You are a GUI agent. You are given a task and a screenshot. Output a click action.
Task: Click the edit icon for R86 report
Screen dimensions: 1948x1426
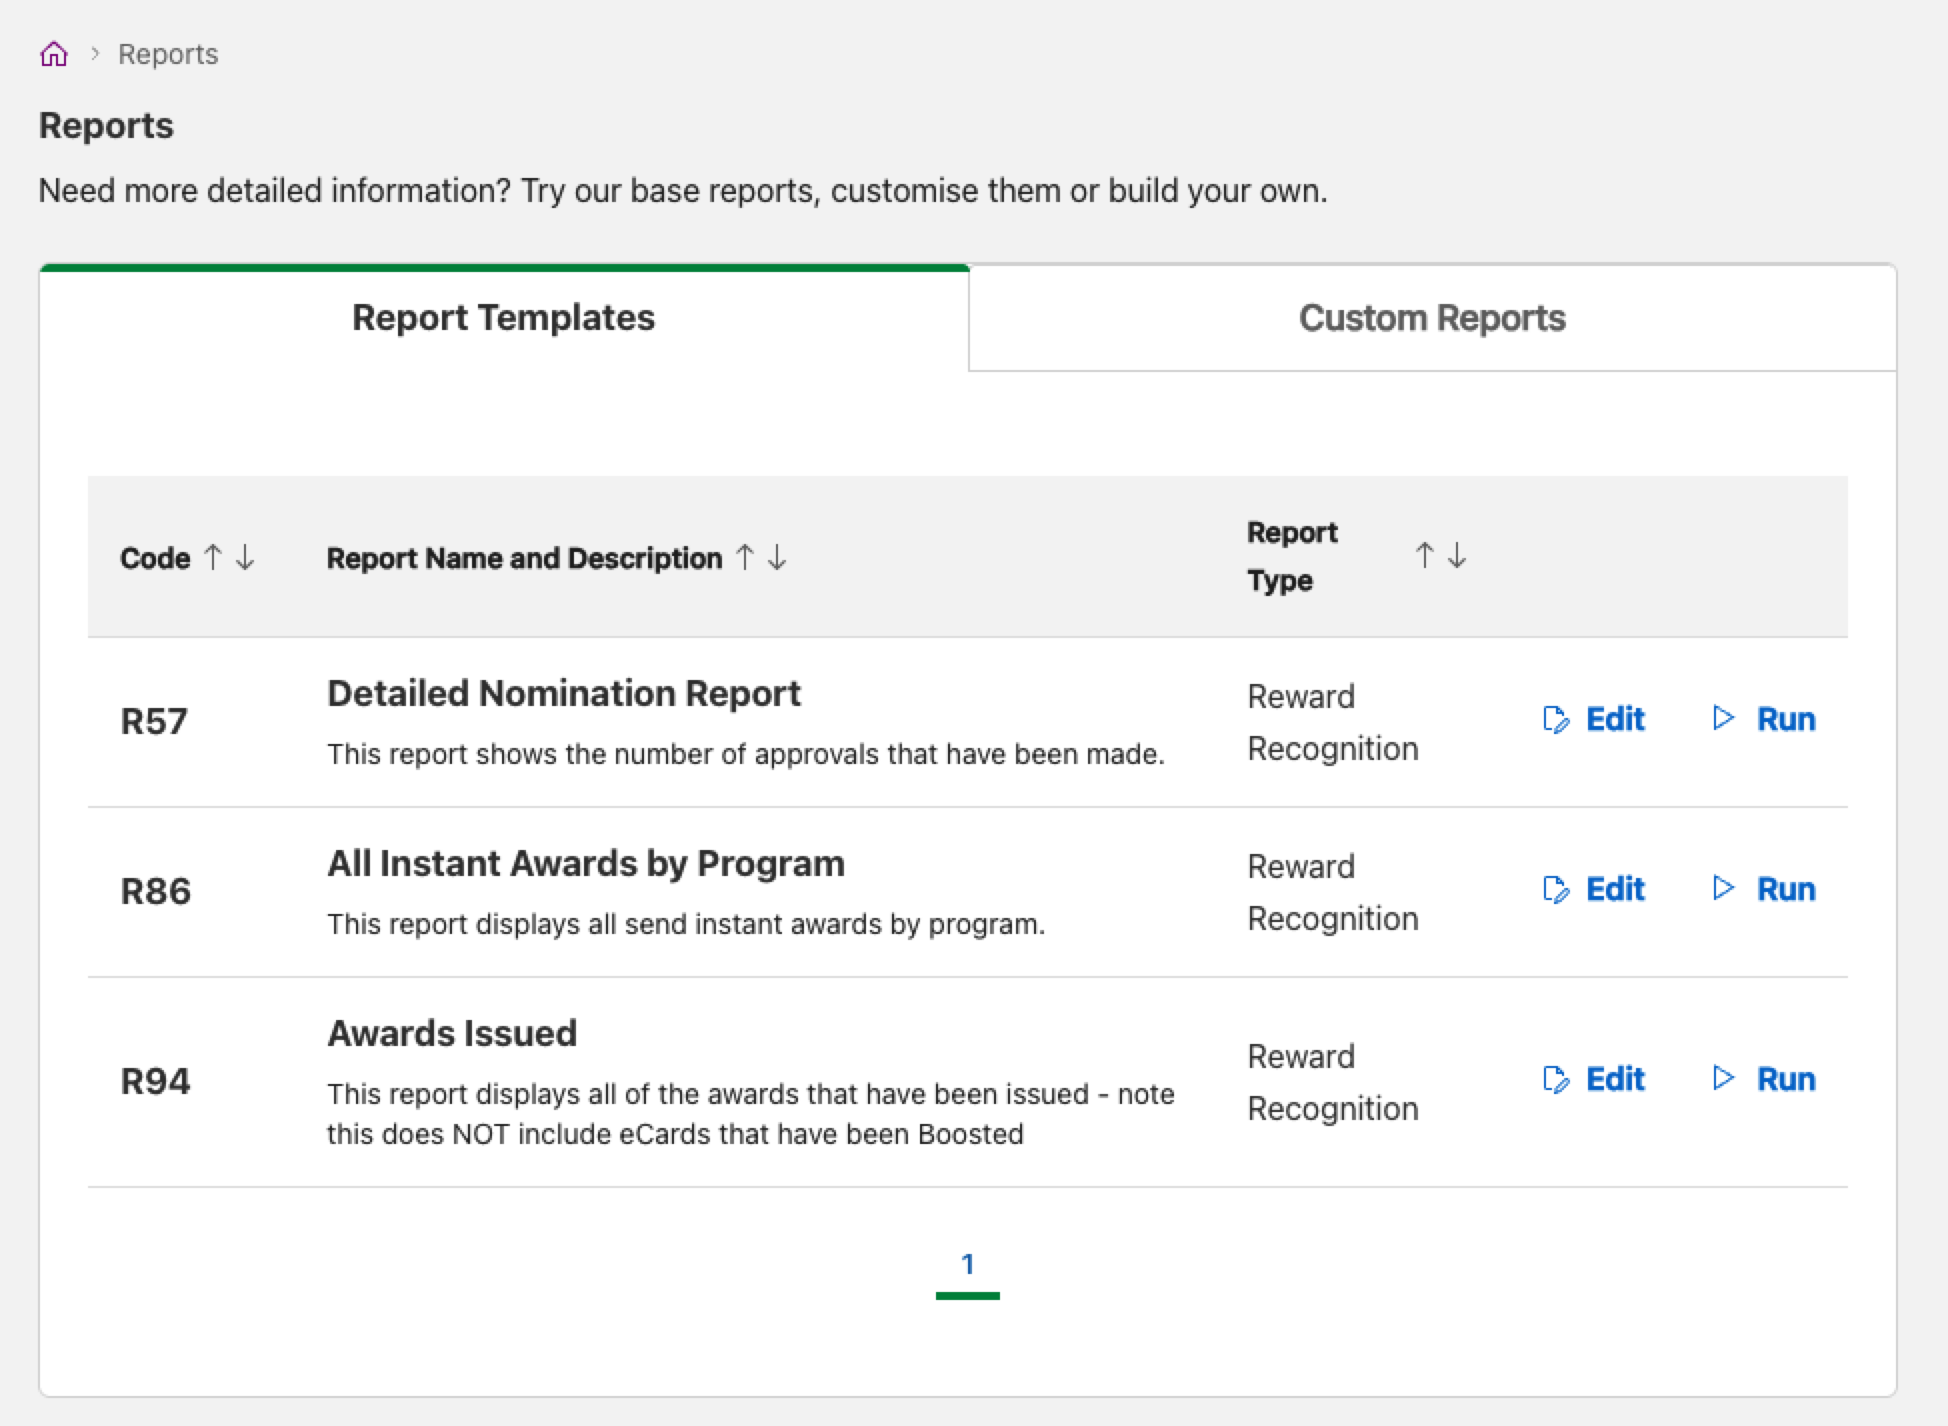point(1556,889)
